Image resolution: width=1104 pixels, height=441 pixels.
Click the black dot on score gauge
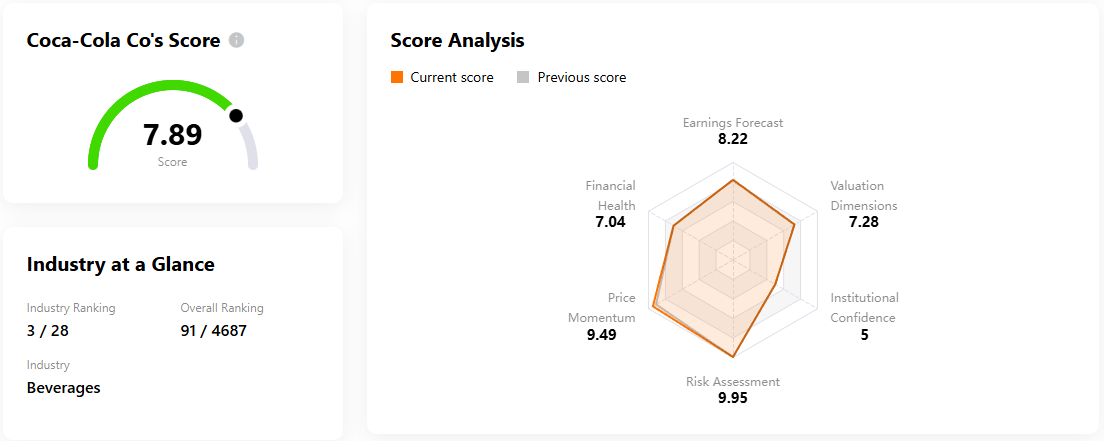[236, 116]
